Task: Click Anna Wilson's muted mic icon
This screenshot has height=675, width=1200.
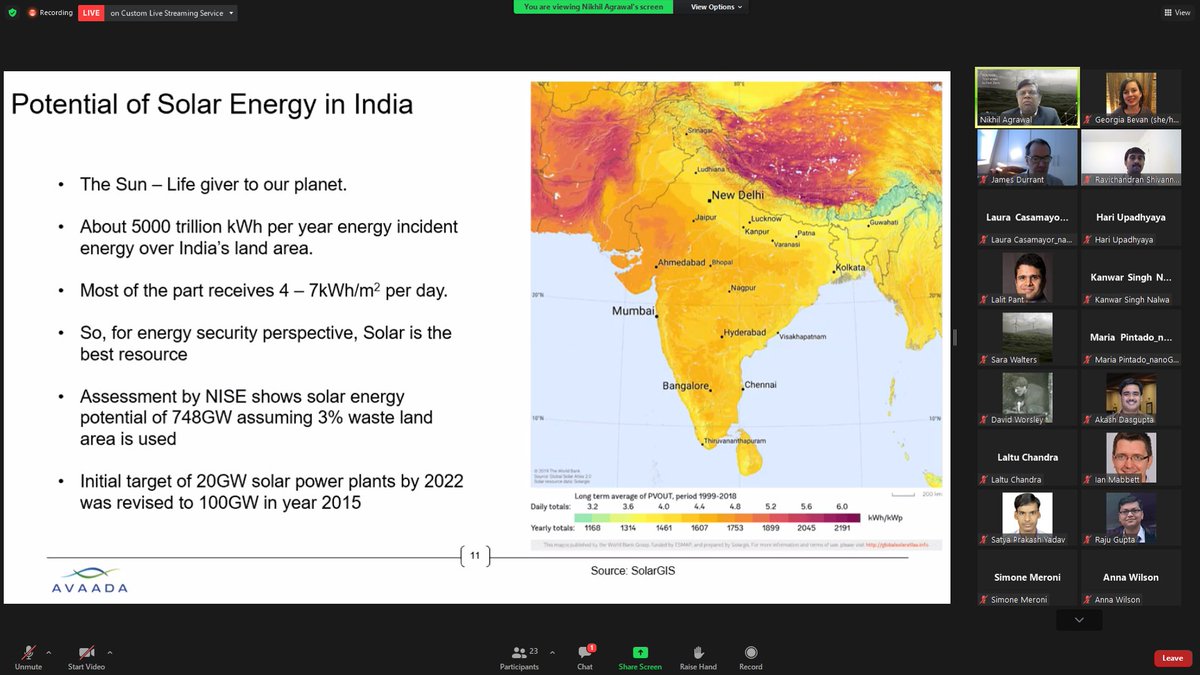Action: pos(1089,600)
